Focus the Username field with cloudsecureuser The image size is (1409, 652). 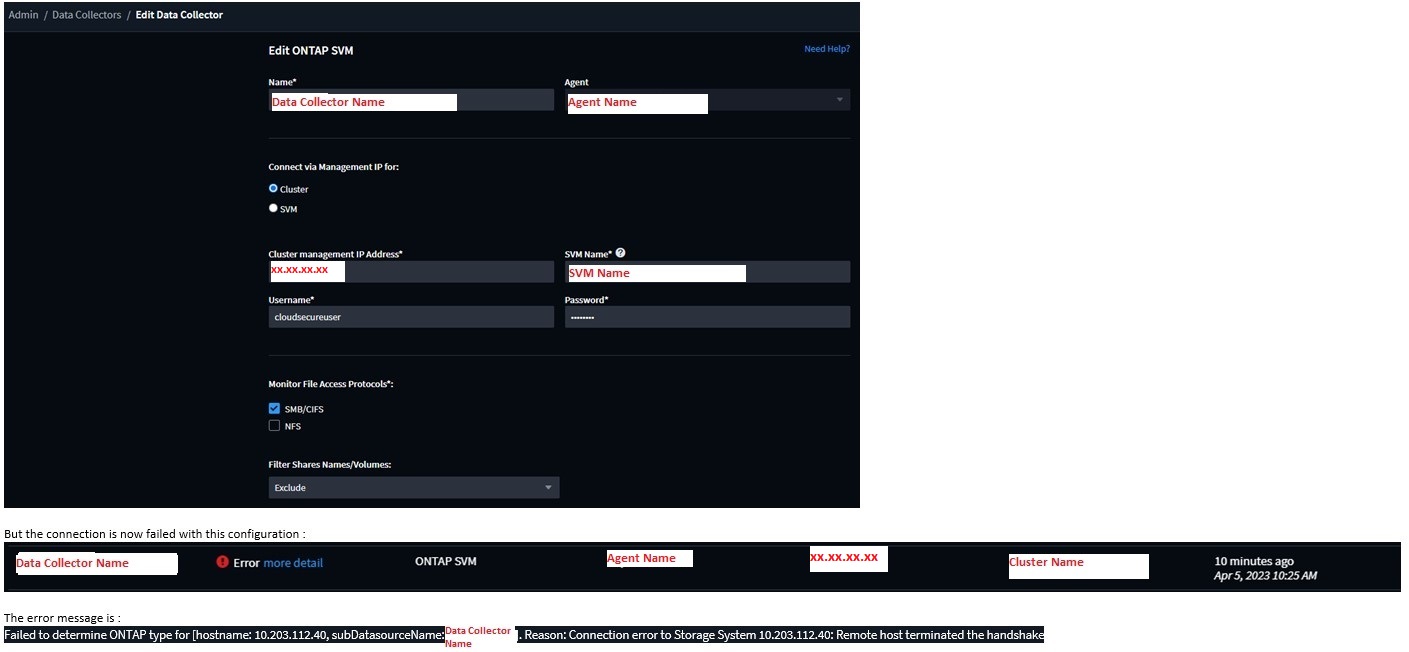tap(410, 317)
